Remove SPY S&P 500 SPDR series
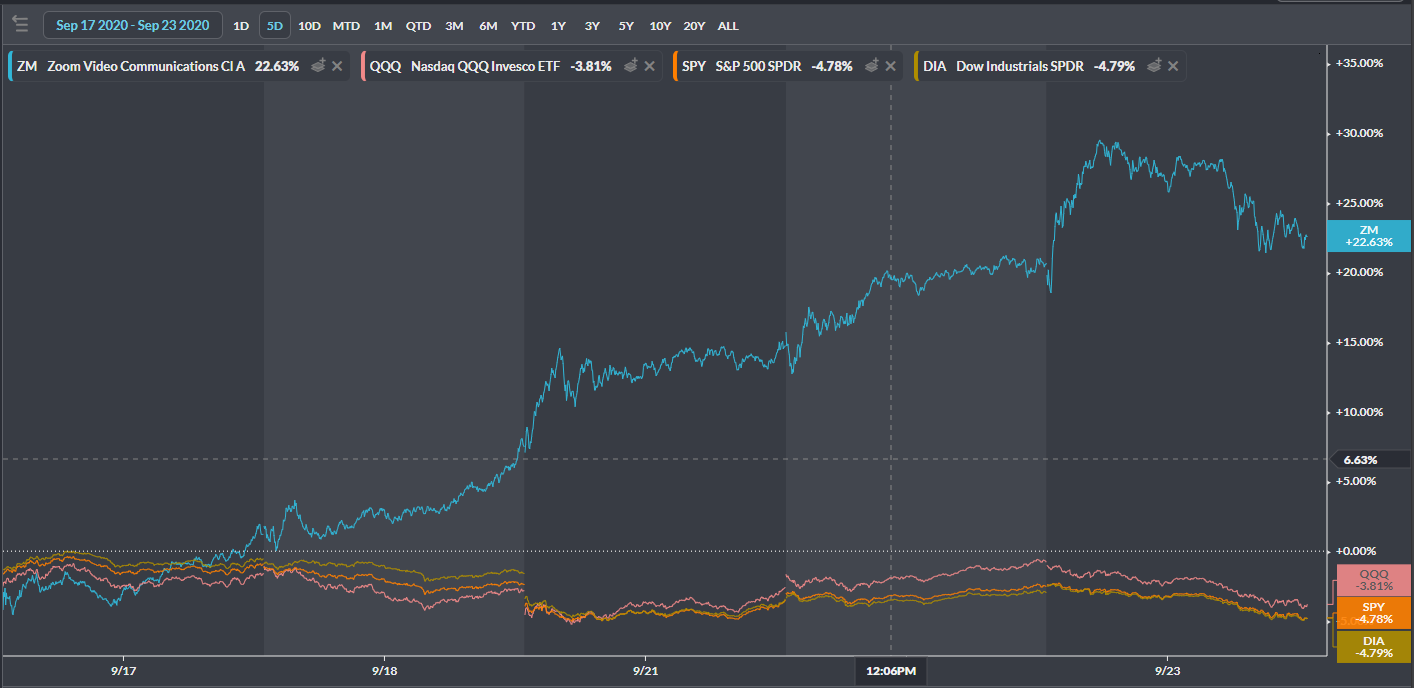Viewport: 1414px width, 688px height. (890, 66)
